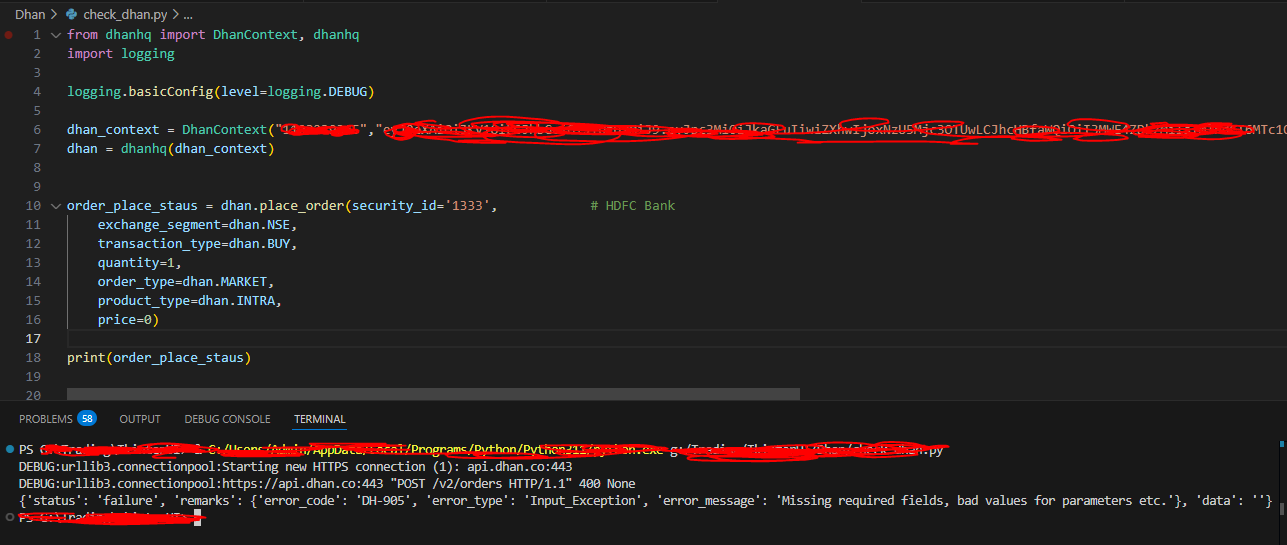Viewport: 1287px width, 545px height.
Task: Switch to the OUTPUT tab
Action: pos(140,419)
